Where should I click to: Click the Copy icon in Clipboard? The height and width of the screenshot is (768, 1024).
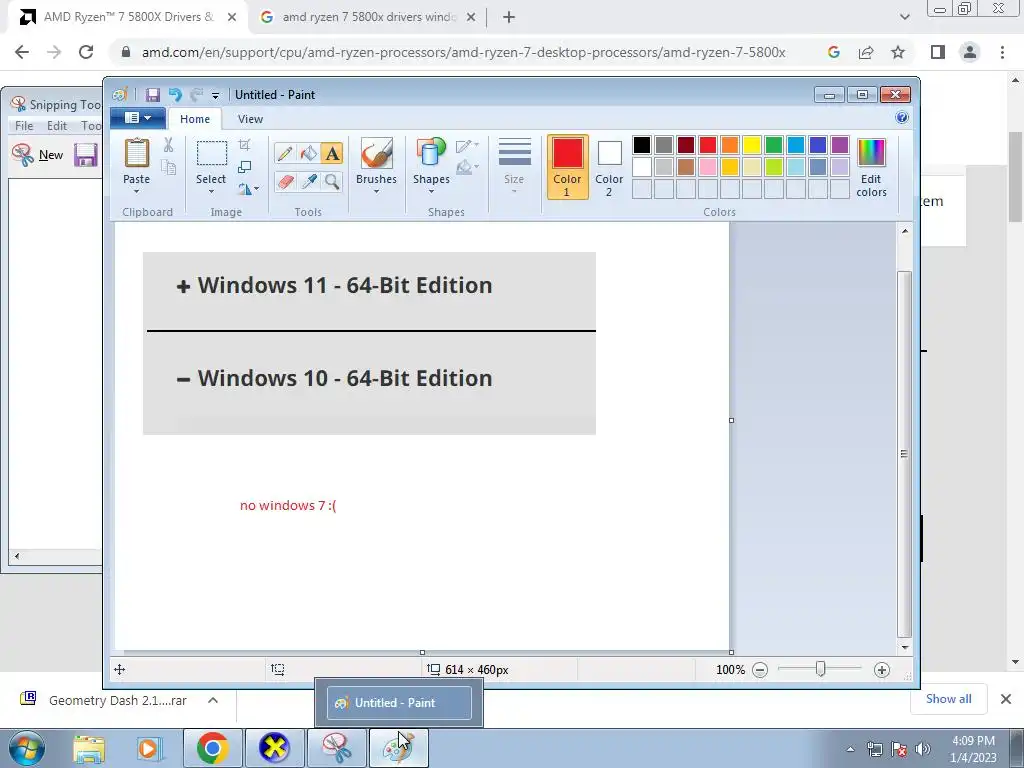(168, 167)
